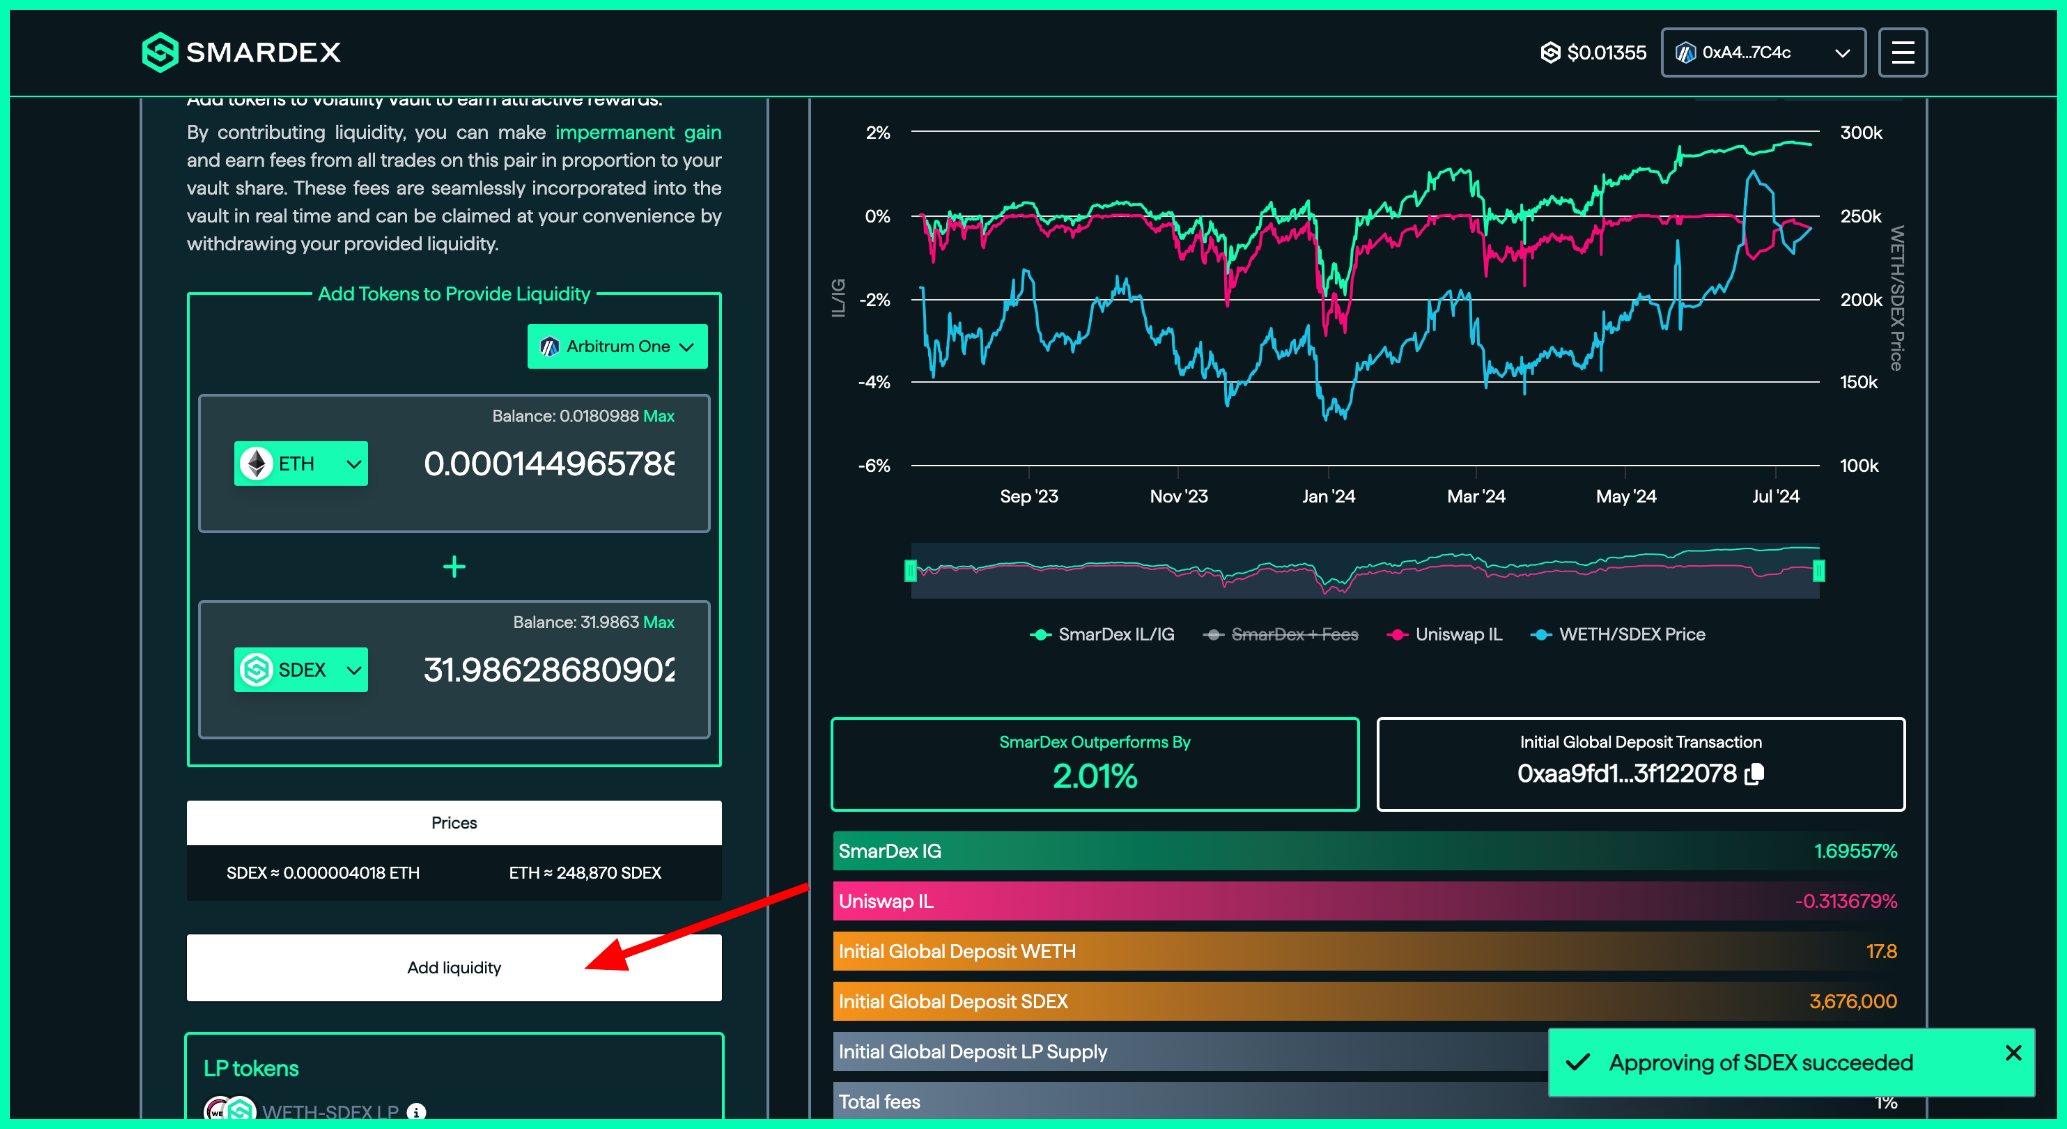Click the left chart range slider handle
2067x1129 pixels.
(910, 570)
